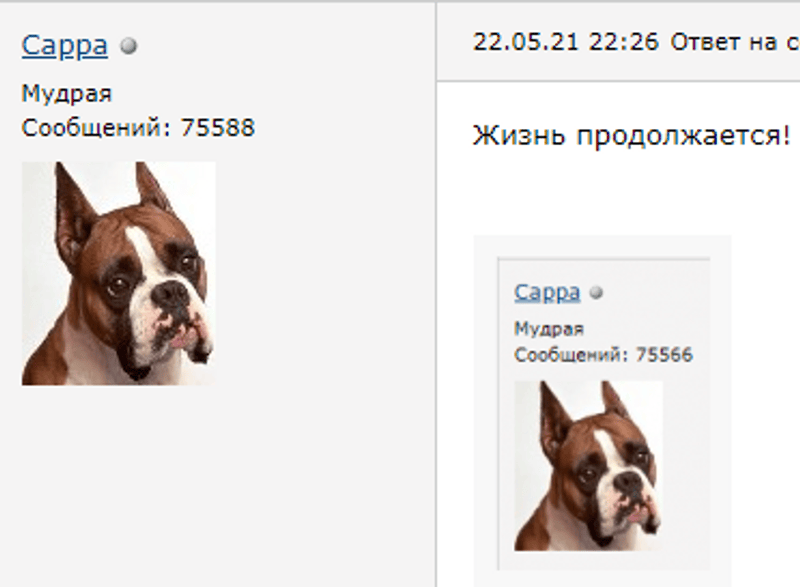This screenshot has width=800, height=587.
Task: Click the Сообщений: 75566 text in the post
Action: coord(604,354)
